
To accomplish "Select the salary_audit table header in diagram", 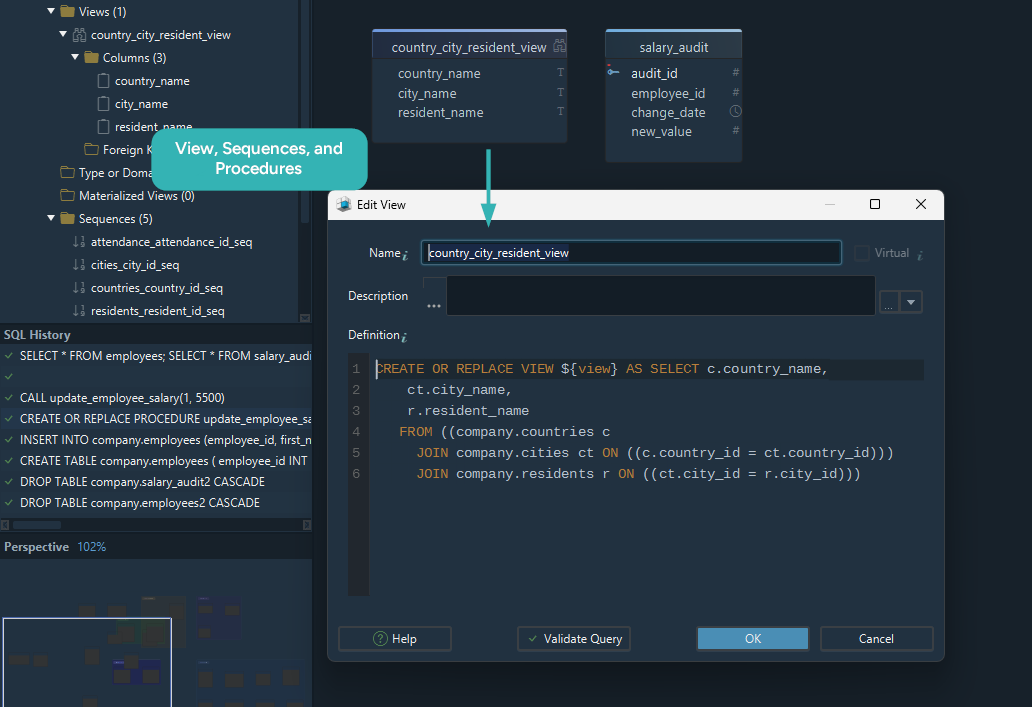I will coord(673,47).
